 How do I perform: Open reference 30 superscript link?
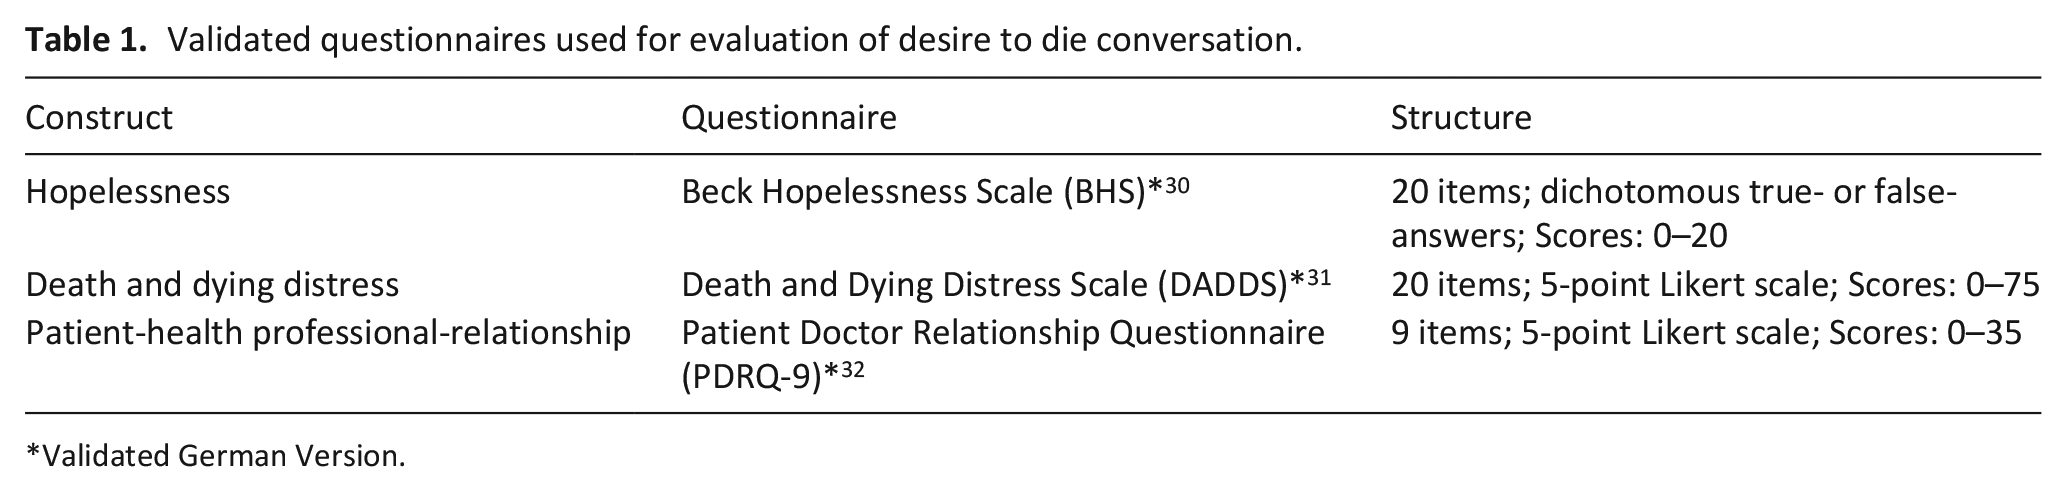1177,185
